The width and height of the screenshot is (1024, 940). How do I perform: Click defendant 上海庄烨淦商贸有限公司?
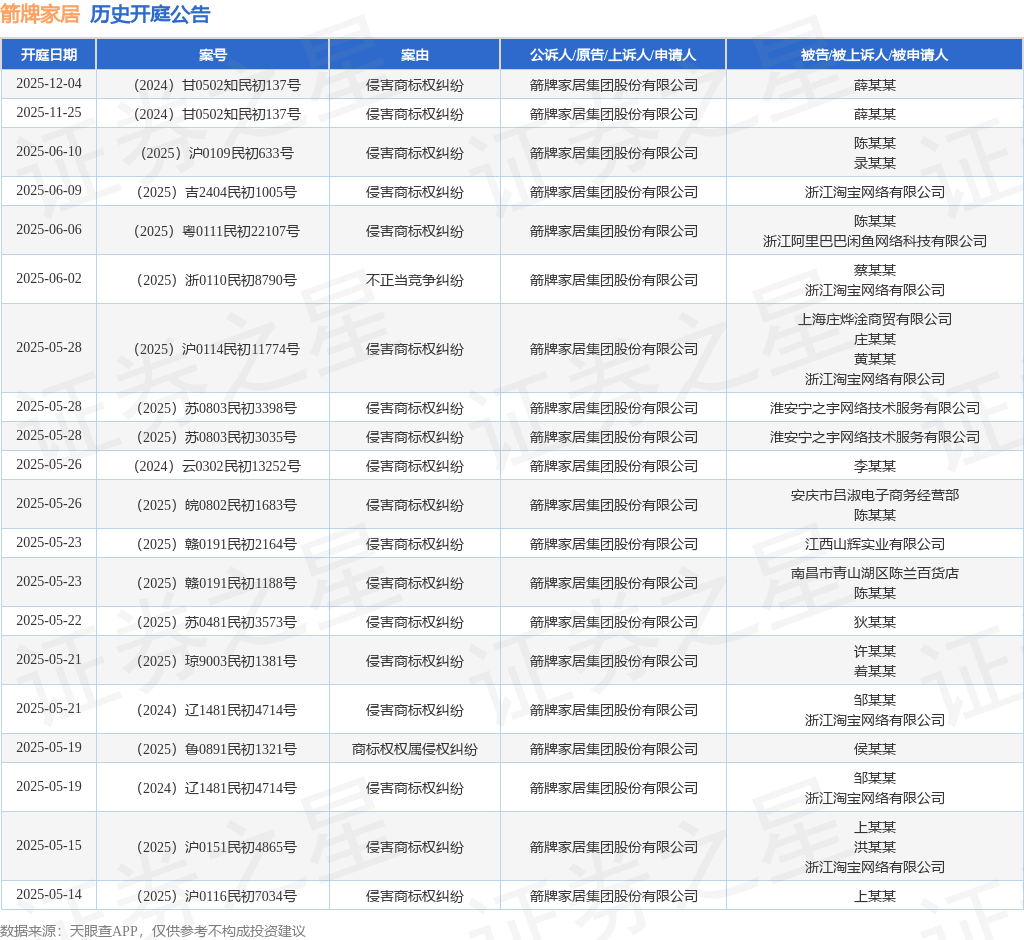[x=874, y=319]
